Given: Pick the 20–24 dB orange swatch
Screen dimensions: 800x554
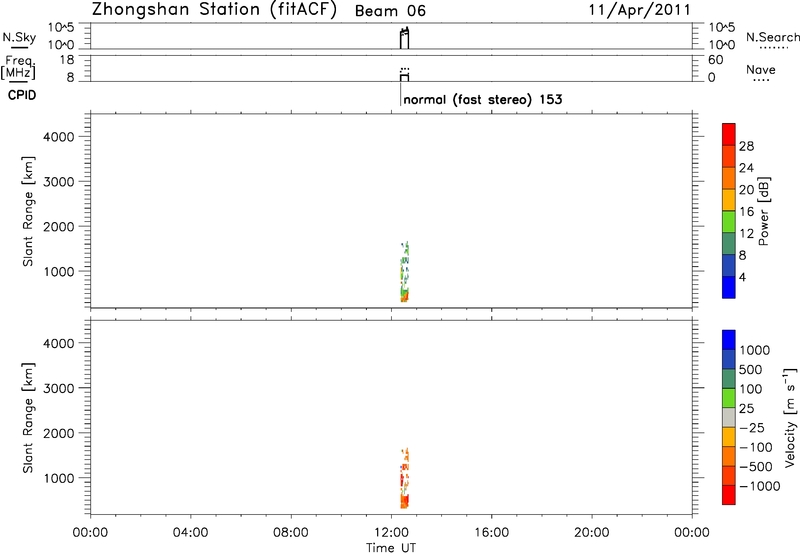Looking at the screenshot, I should point(729,178).
